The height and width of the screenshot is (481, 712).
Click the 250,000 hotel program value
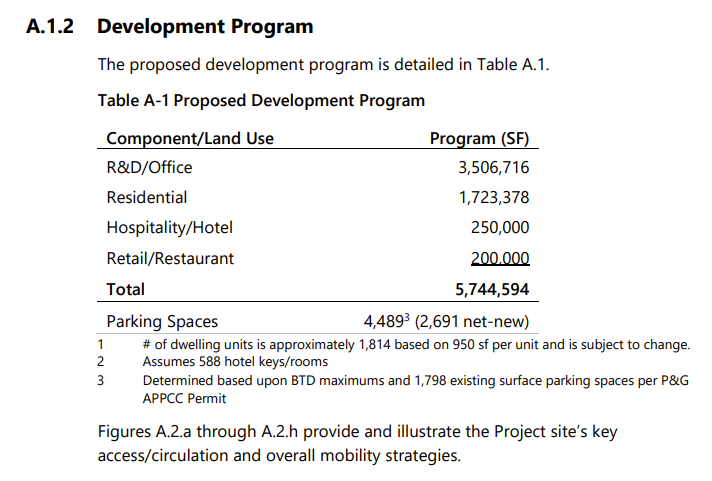coord(499,227)
